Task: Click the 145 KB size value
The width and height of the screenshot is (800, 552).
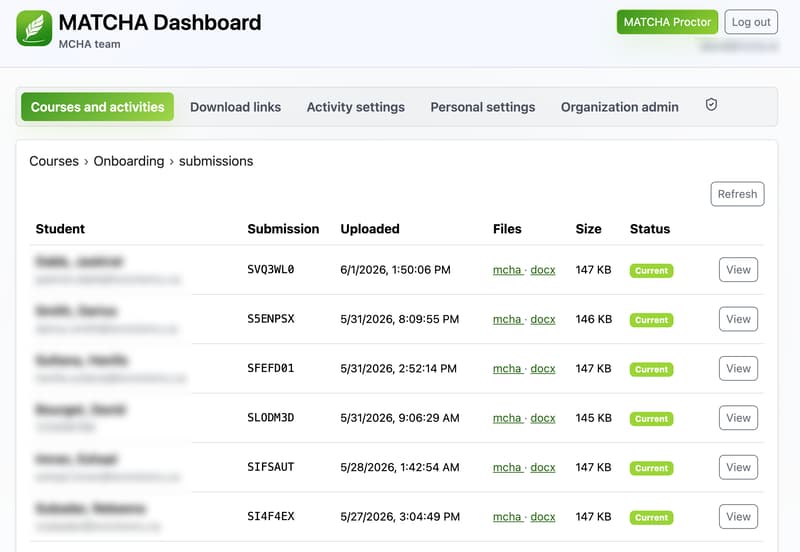Action: click(593, 418)
